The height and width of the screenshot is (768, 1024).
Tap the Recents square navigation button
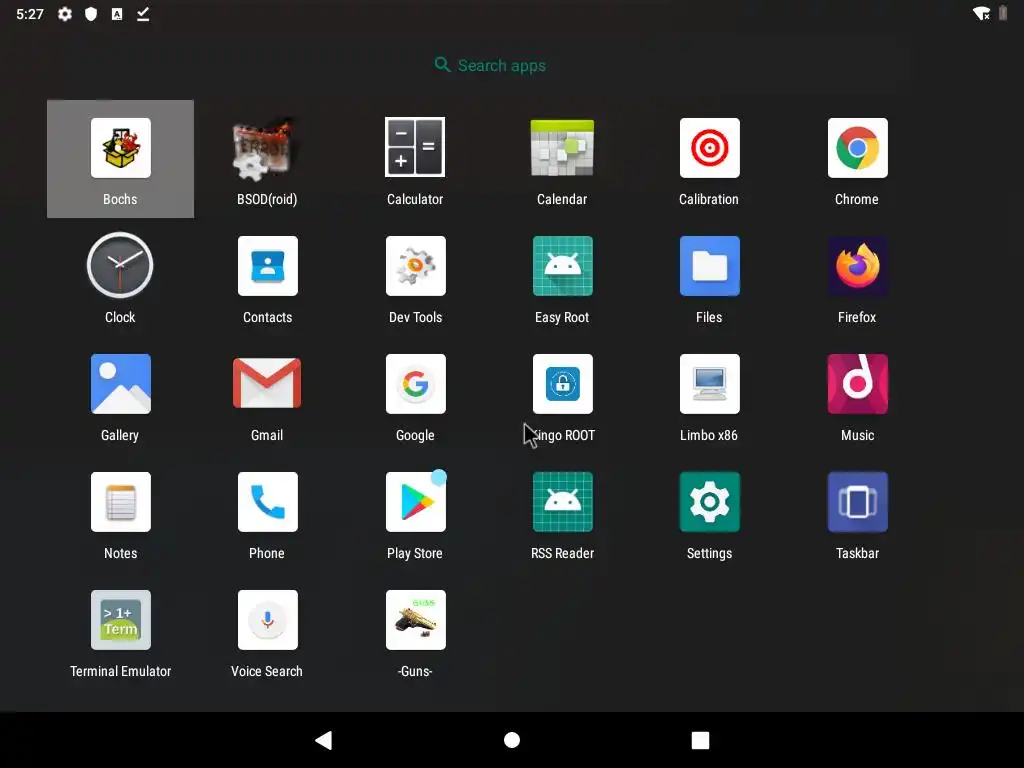pos(700,740)
